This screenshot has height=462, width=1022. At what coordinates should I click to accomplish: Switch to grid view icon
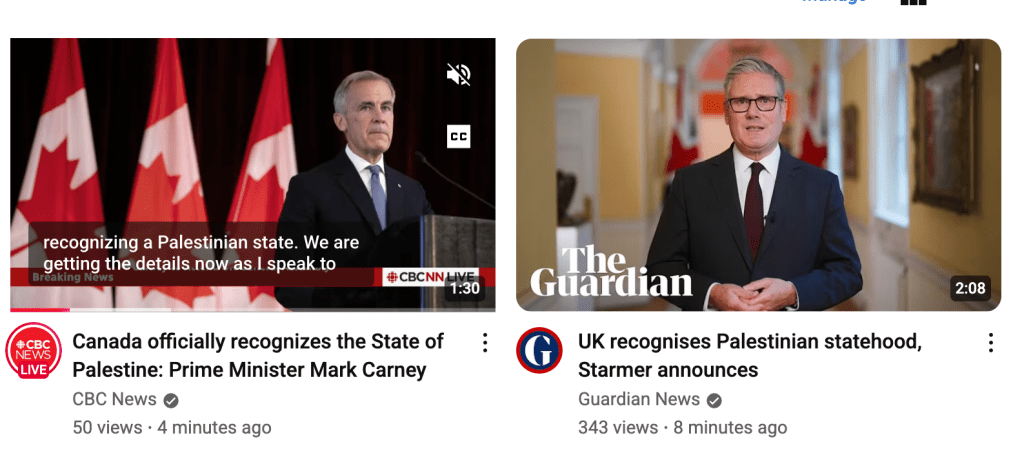913,2
